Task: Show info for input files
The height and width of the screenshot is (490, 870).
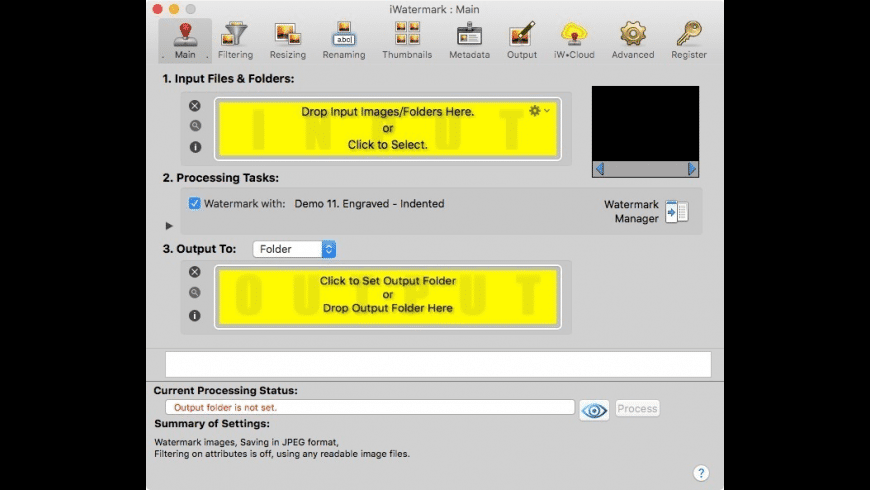Action: click(x=195, y=147)
